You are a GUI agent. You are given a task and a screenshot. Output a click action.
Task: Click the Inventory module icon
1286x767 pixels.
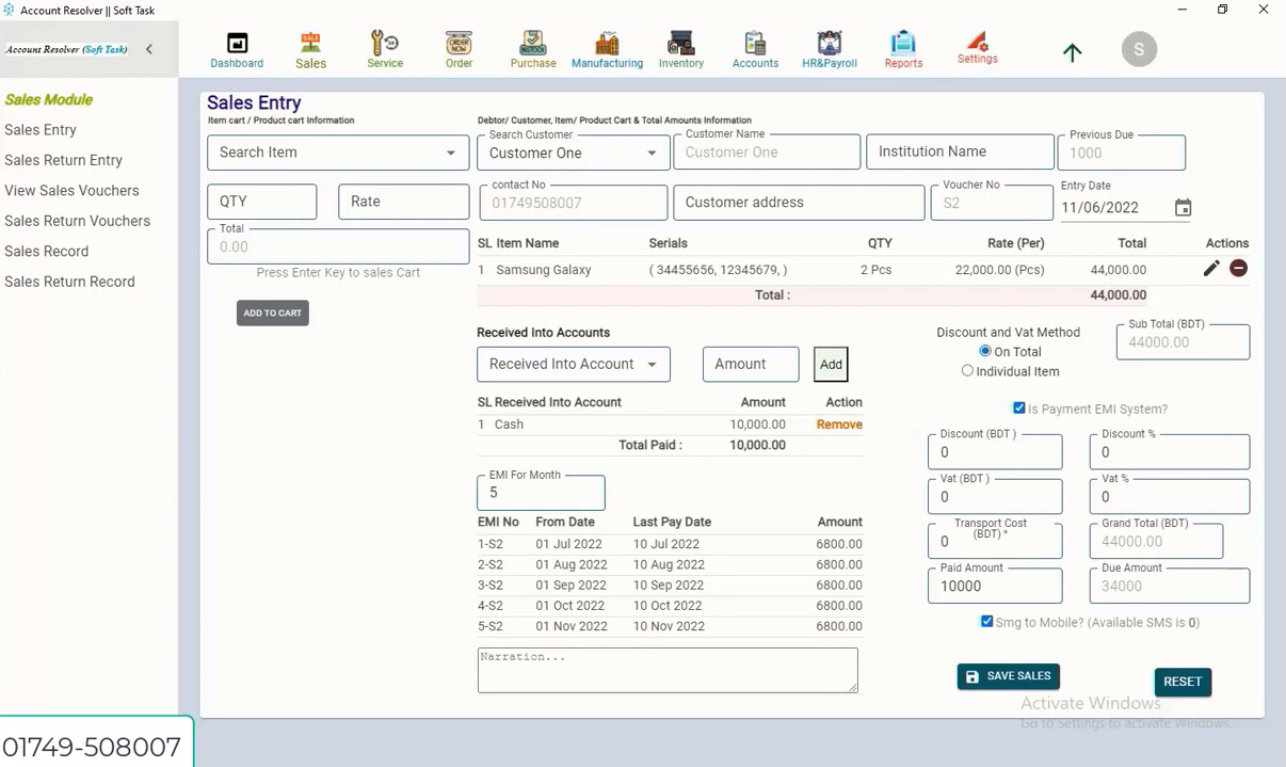680,49
